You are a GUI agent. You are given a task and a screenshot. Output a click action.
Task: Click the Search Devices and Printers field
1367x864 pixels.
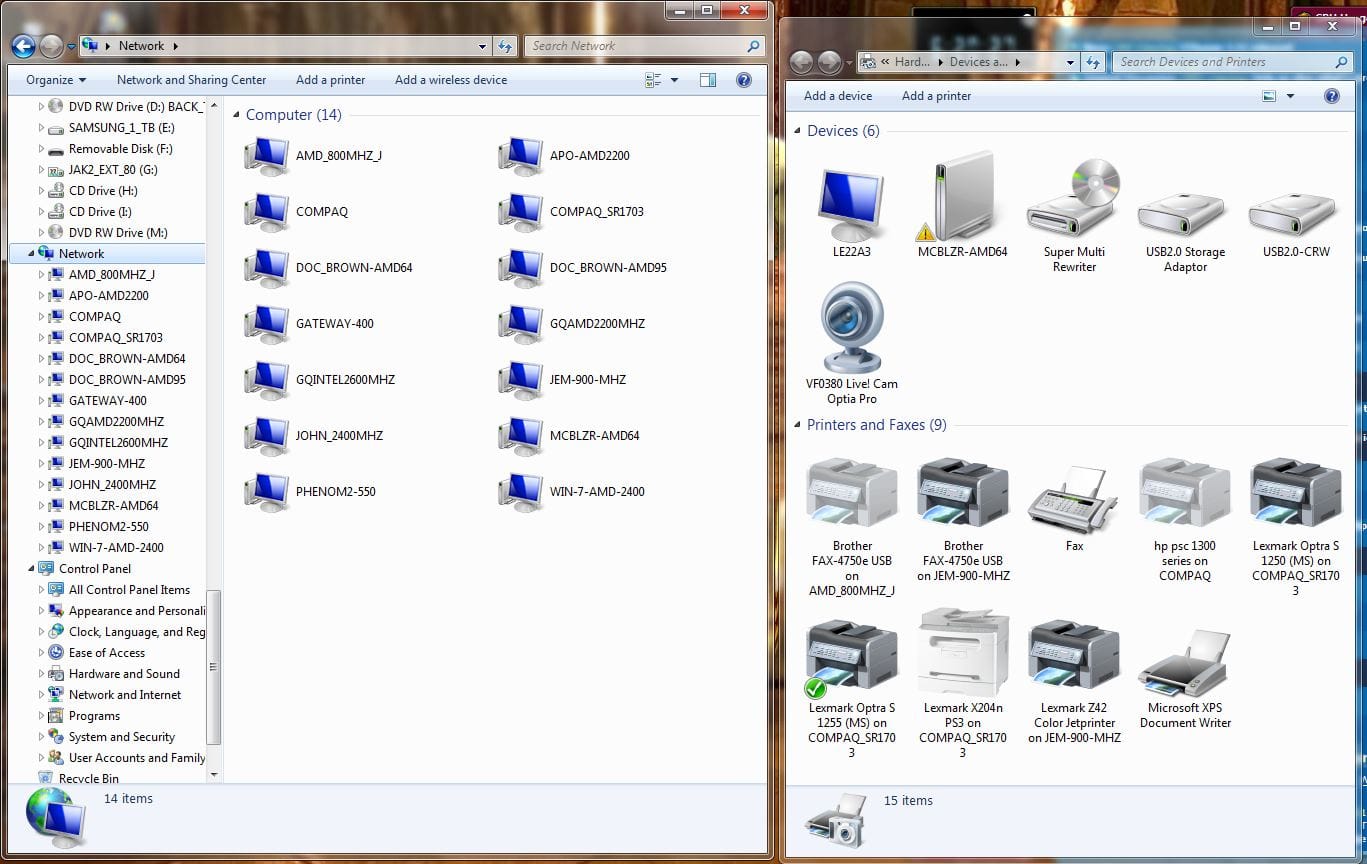[x=1232, y=62]
